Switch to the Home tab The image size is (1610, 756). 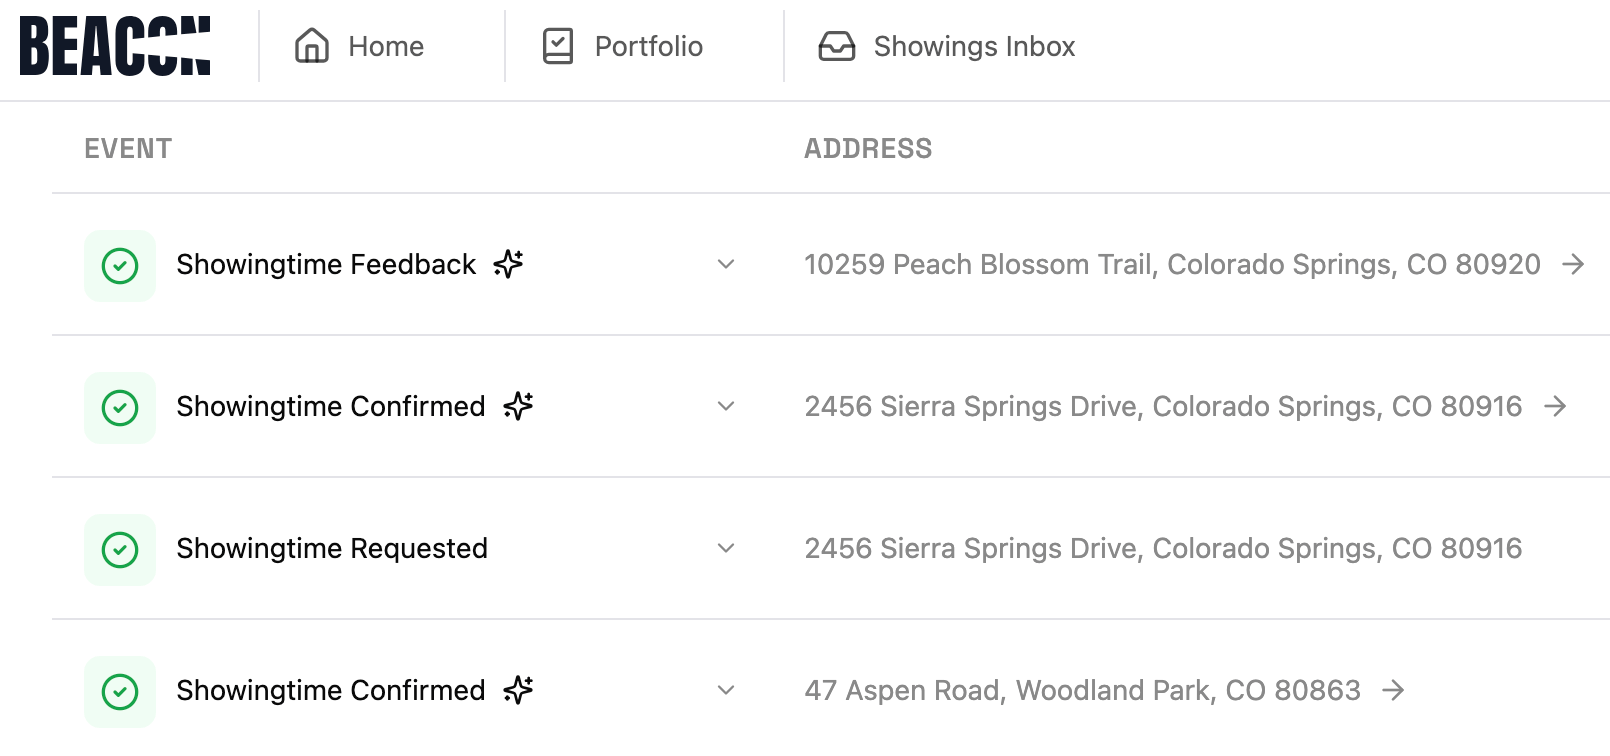384,46
